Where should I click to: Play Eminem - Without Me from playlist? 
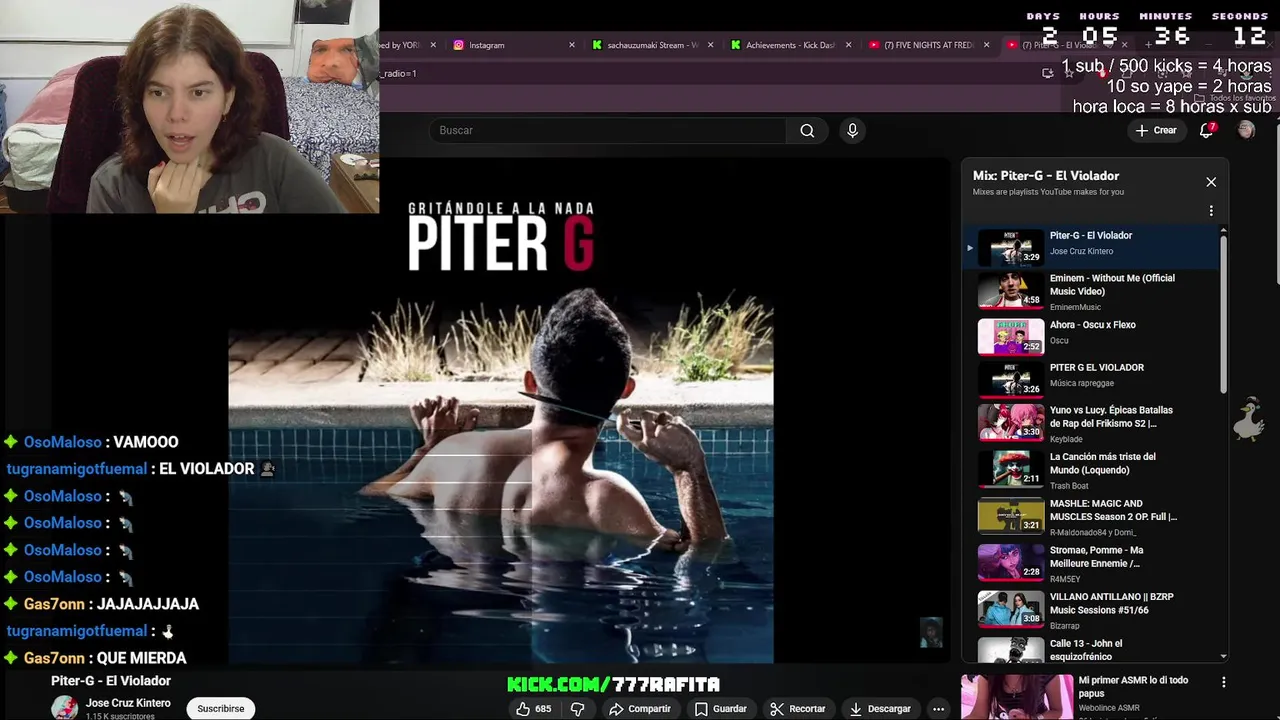(x=1092, y=291)
